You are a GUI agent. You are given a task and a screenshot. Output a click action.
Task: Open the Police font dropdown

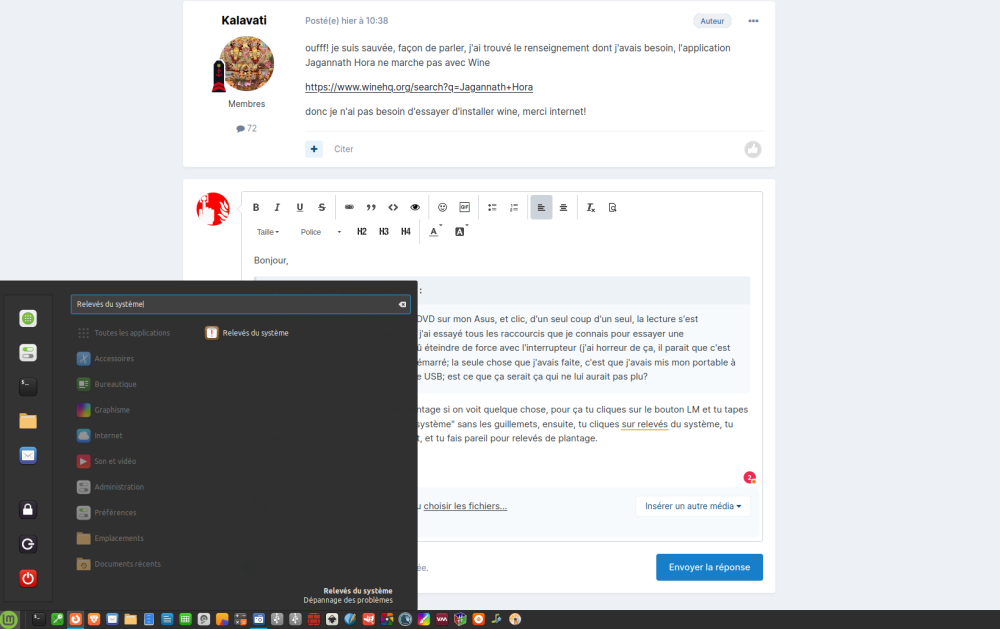coord(313,231)
